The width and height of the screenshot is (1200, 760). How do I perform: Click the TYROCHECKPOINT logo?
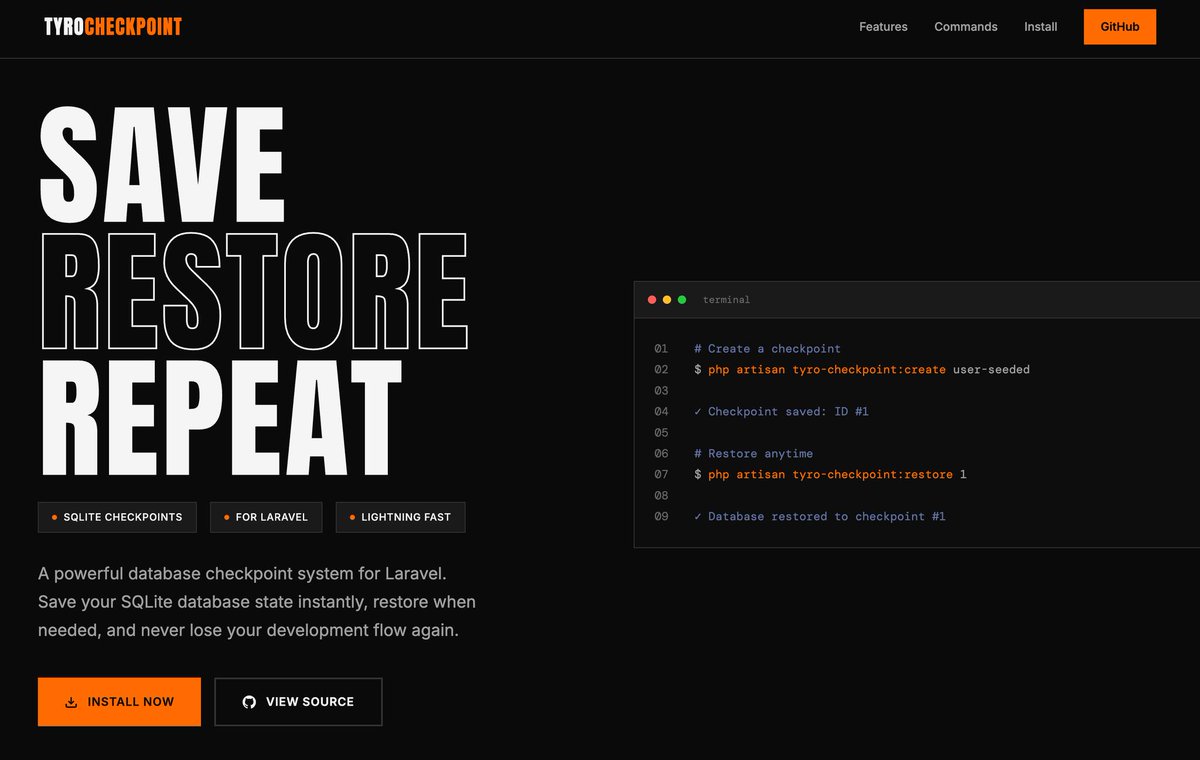coord(113,27)
